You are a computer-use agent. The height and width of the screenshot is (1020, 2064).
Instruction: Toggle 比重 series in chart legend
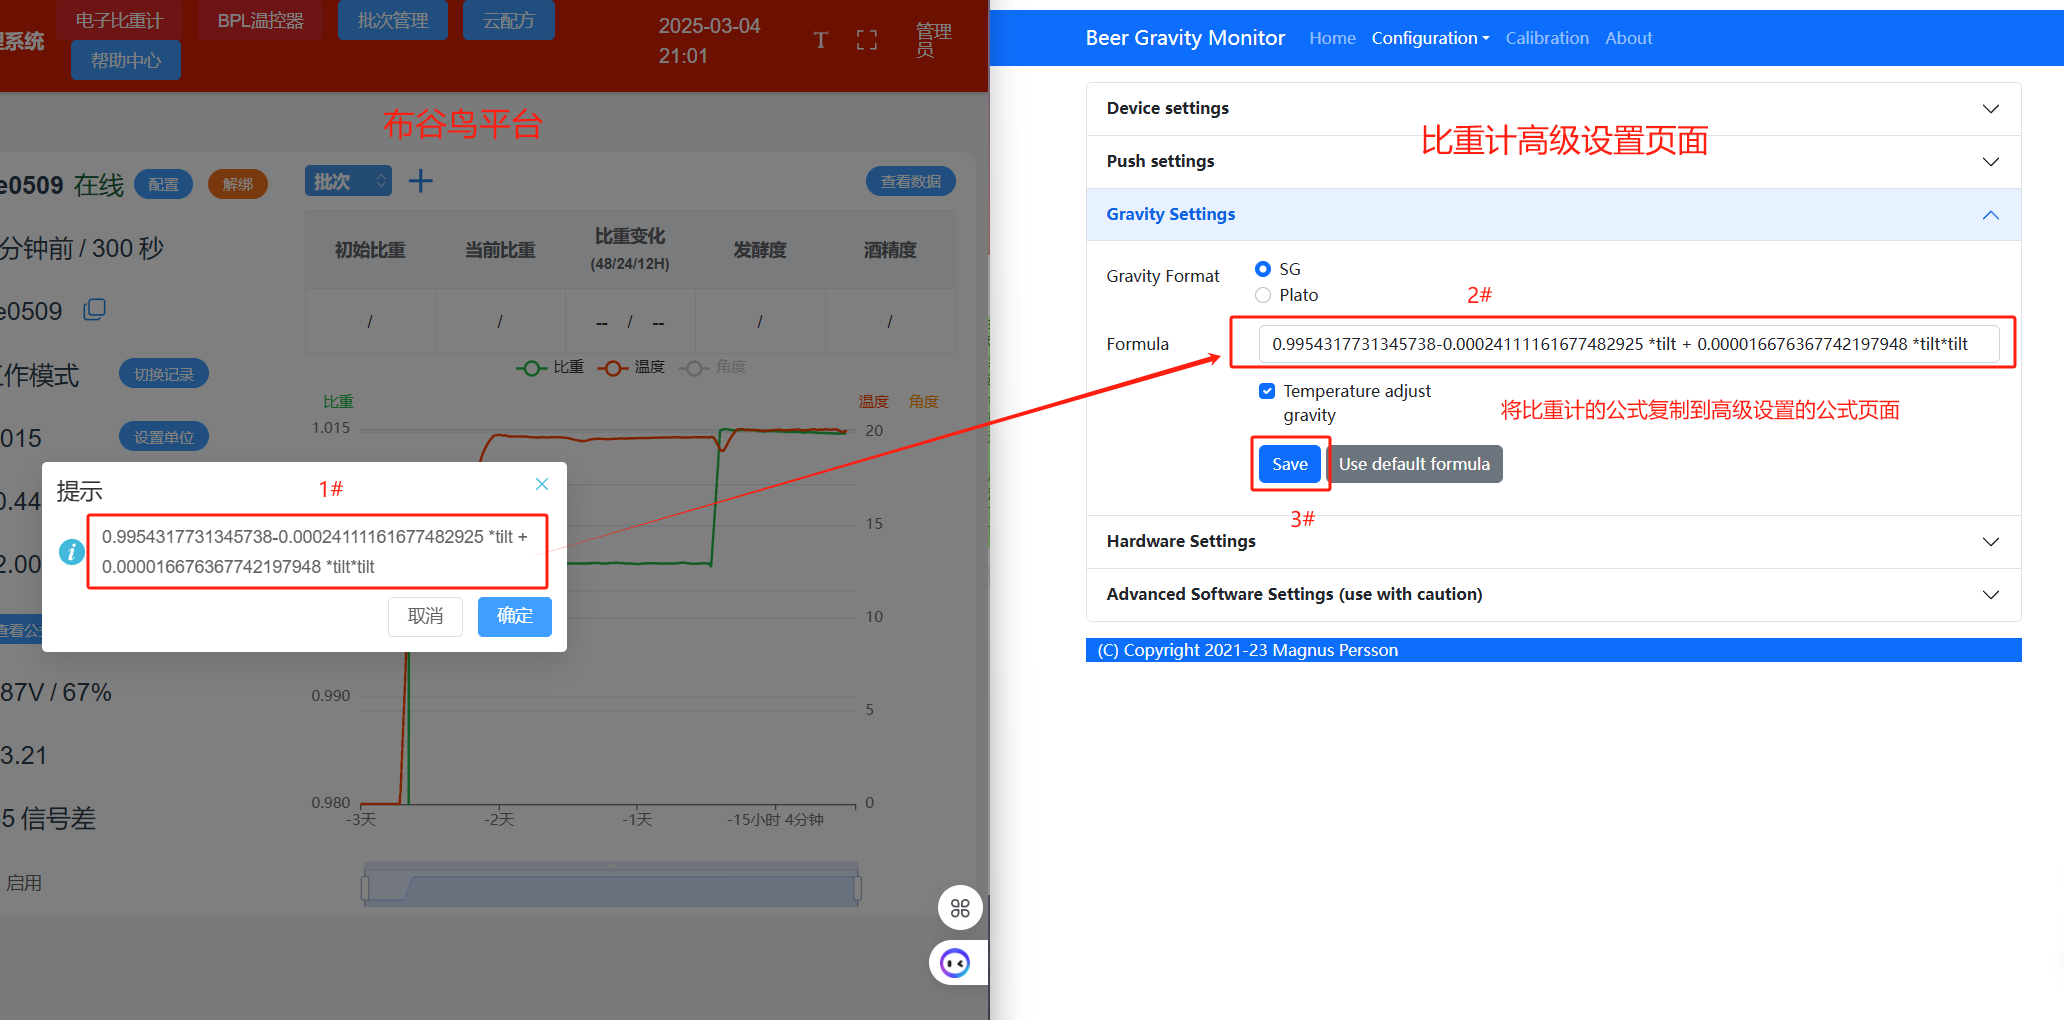tap(549, 367)
